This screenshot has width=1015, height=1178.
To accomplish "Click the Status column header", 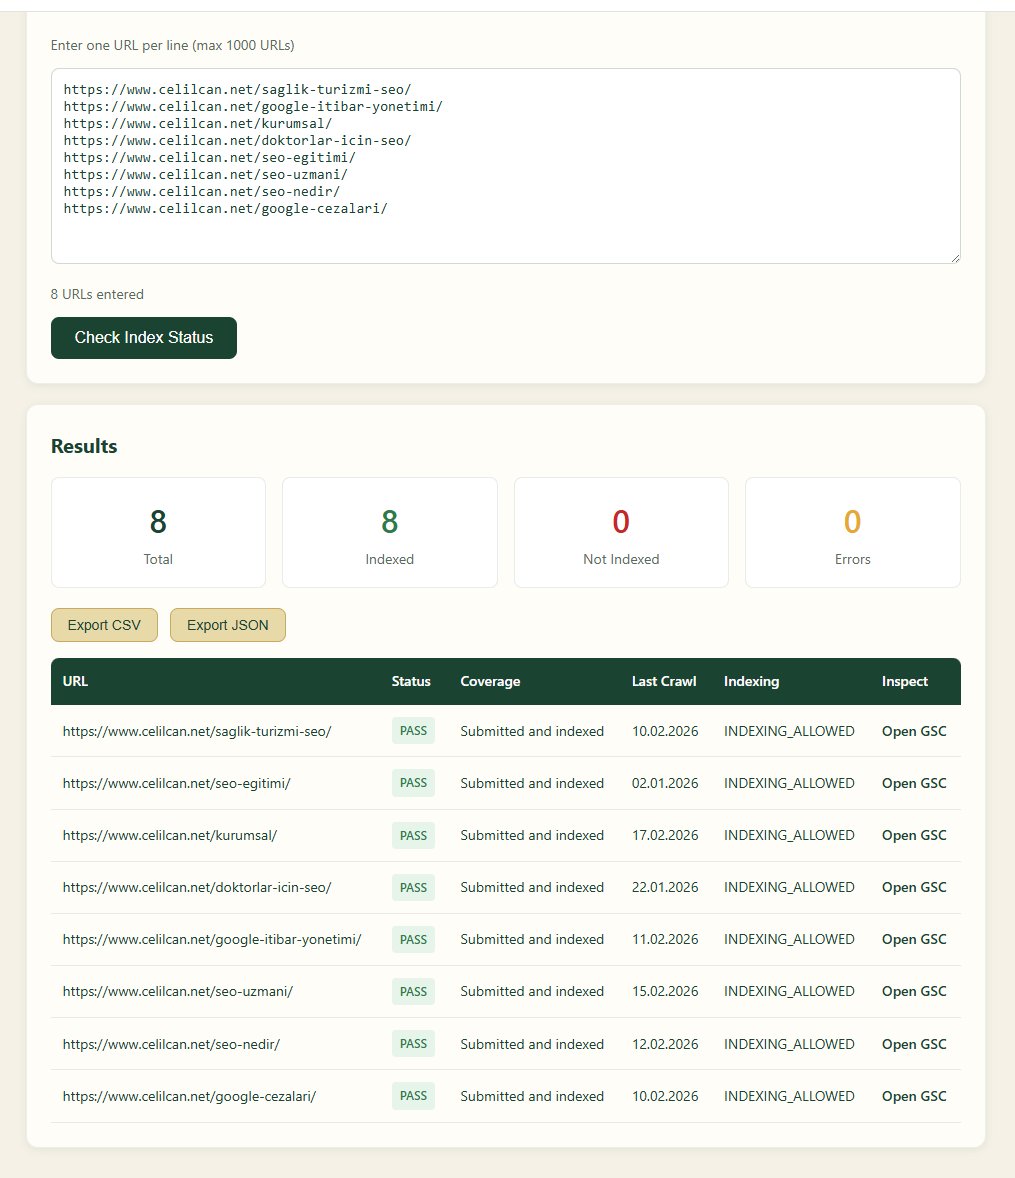I will (x=411, y=681).
